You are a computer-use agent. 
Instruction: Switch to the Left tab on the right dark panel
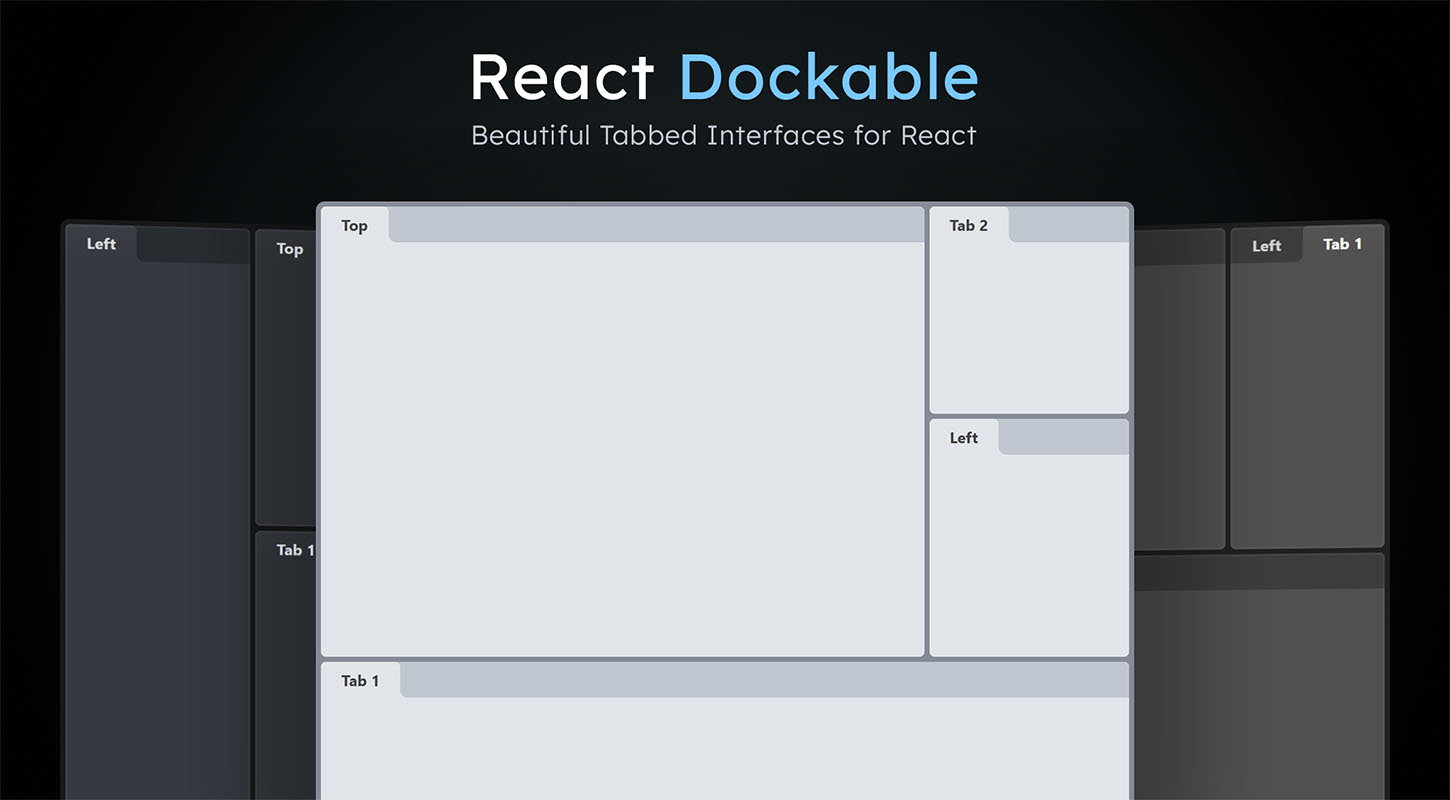[x=1266, y=245]
